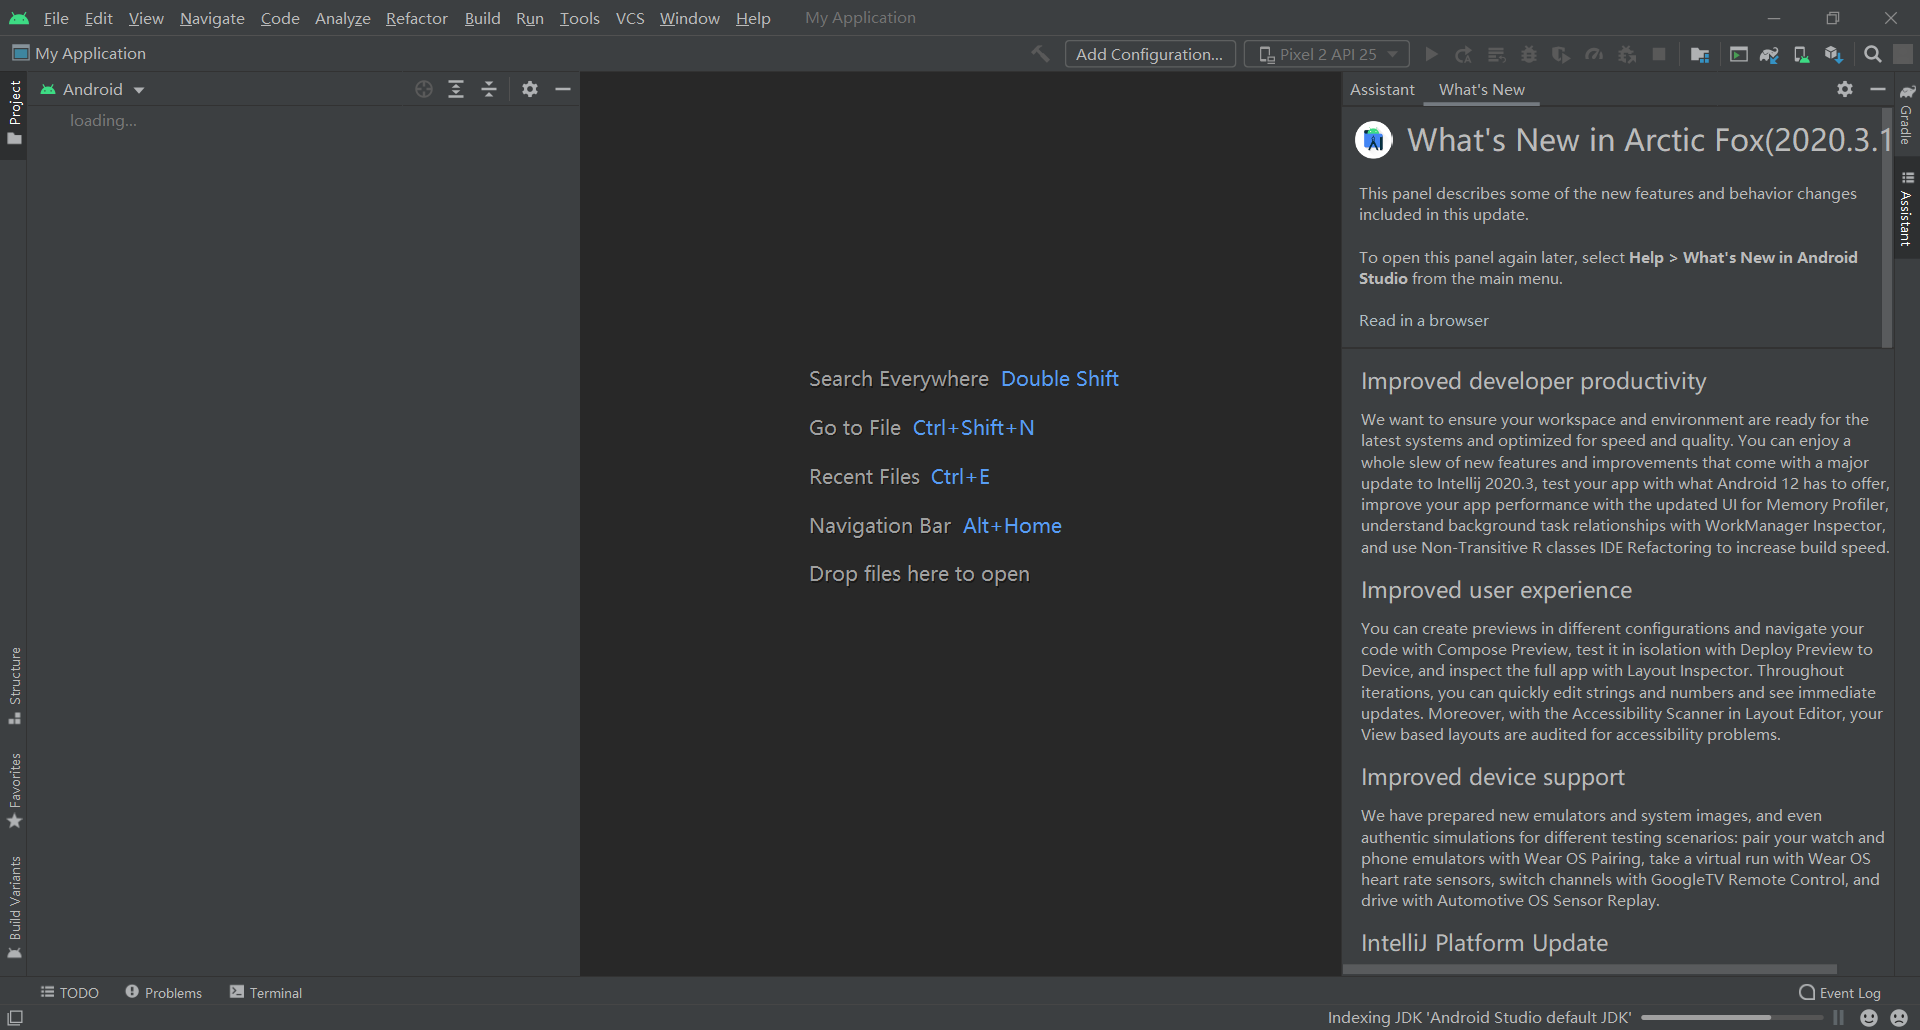
Task: Hide the Assistant panel with minus icon
Action: coord(1877,89)
